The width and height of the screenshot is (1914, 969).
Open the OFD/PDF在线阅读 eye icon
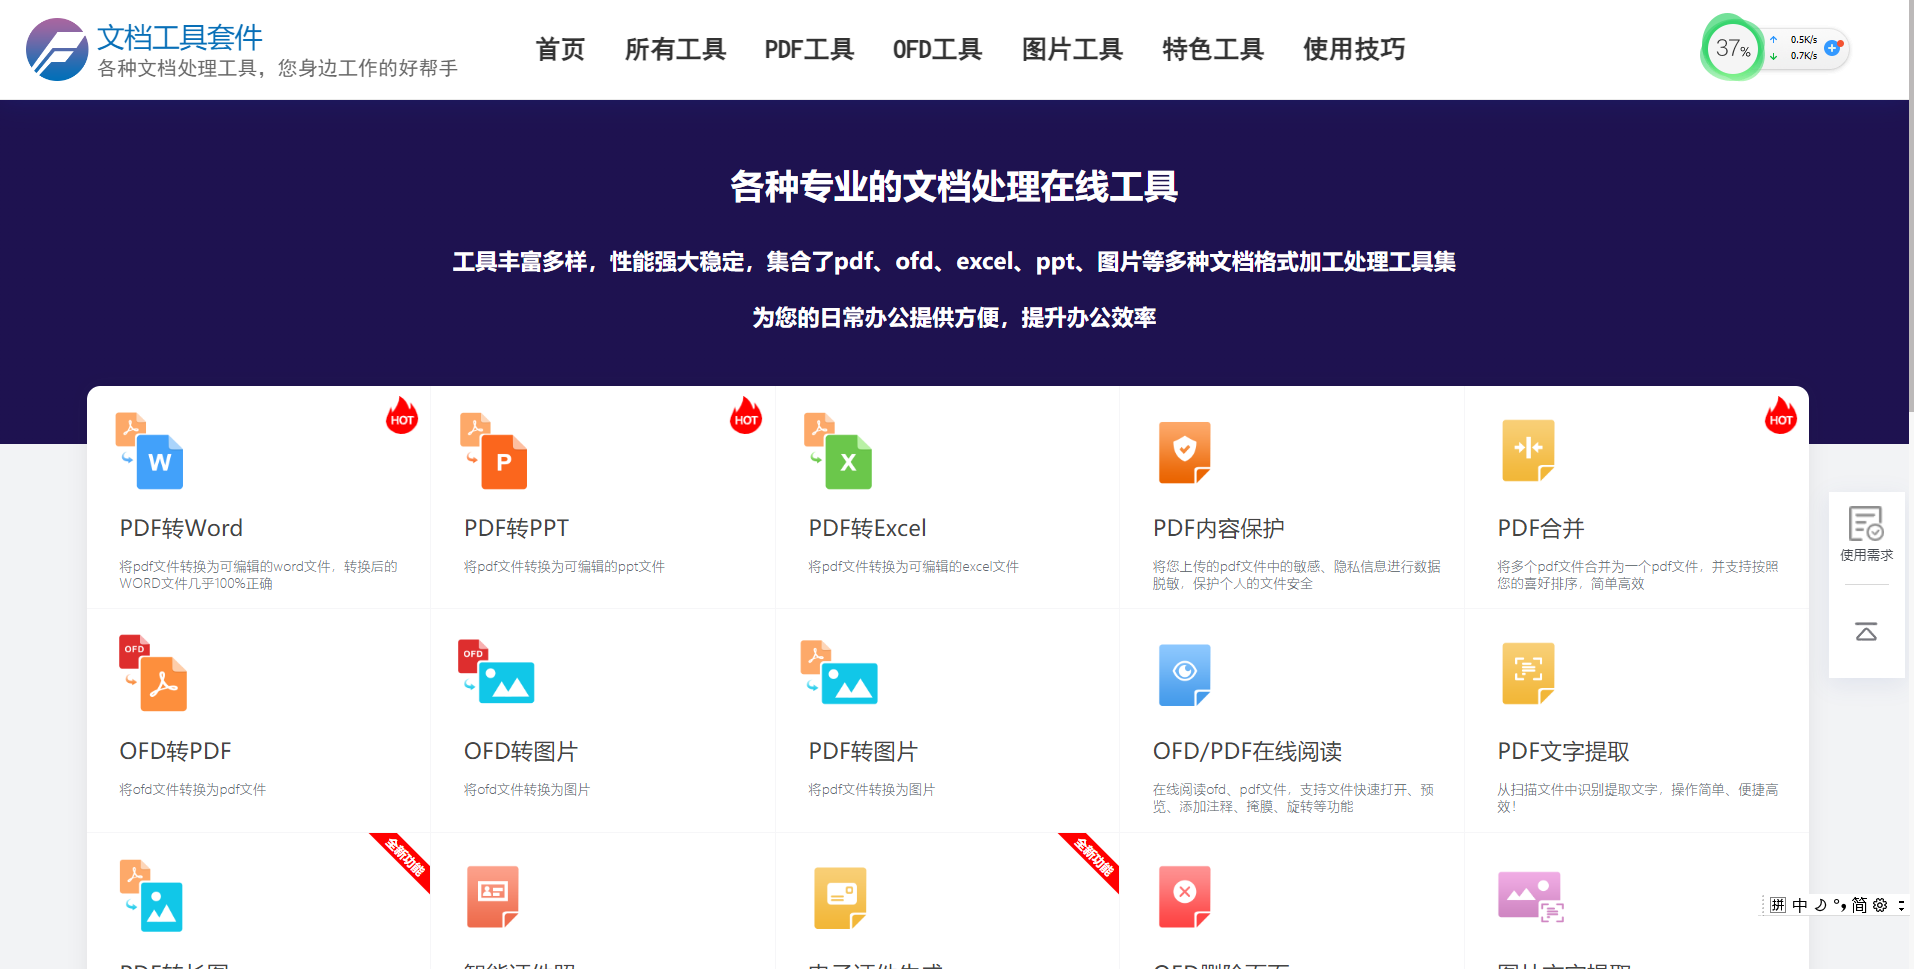pyautogui.click(x=1185, y=674)
